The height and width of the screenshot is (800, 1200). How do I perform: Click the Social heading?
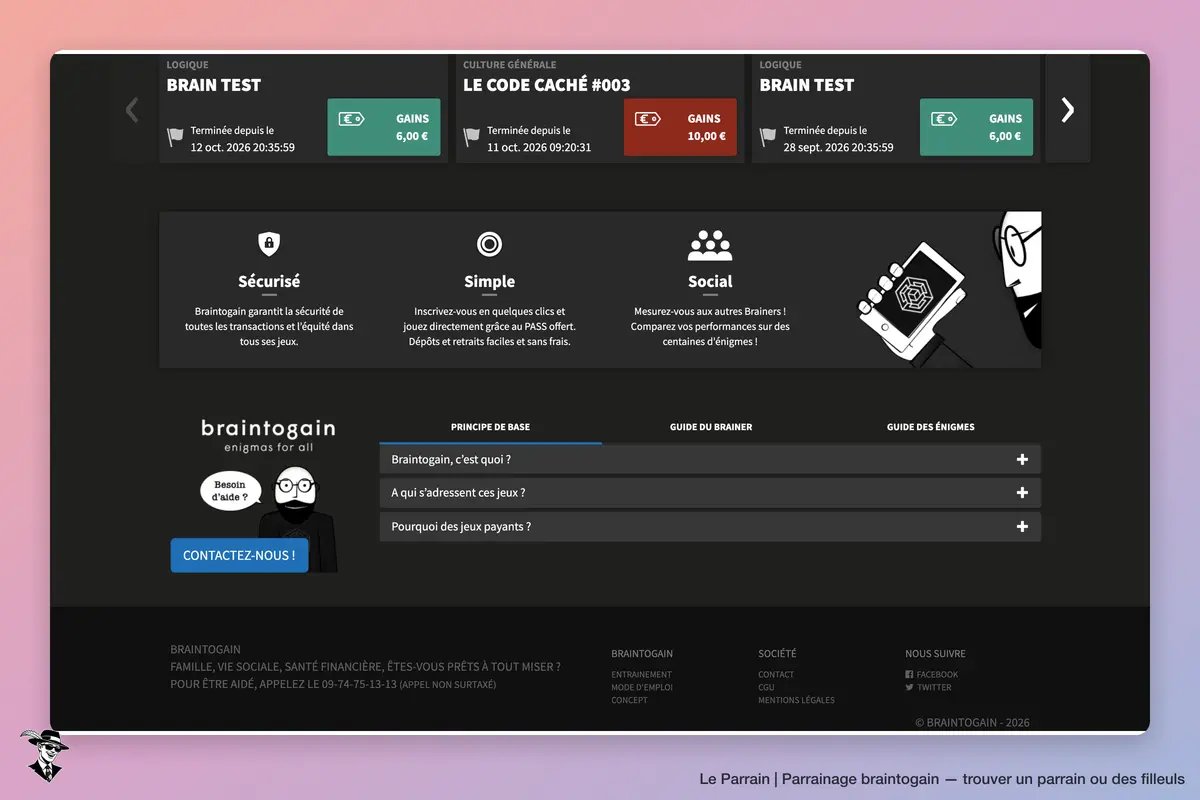pos(710,282)
